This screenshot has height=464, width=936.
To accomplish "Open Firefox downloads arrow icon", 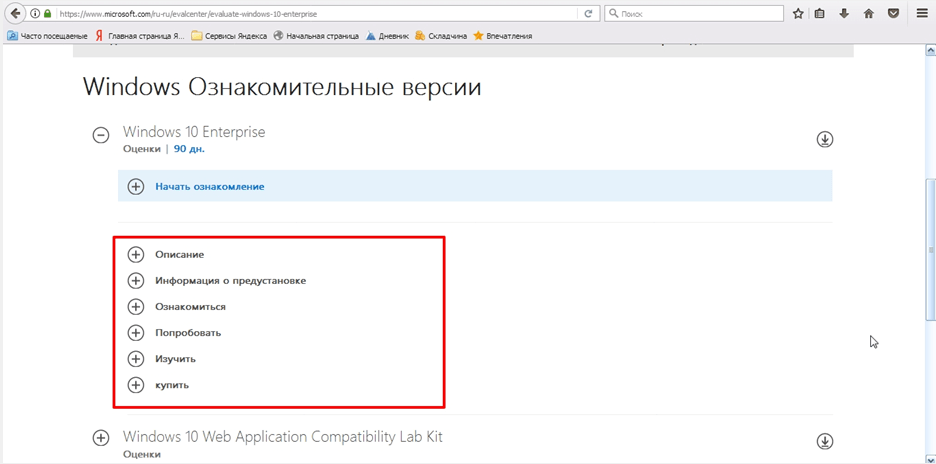I will (x=845, y=14).
